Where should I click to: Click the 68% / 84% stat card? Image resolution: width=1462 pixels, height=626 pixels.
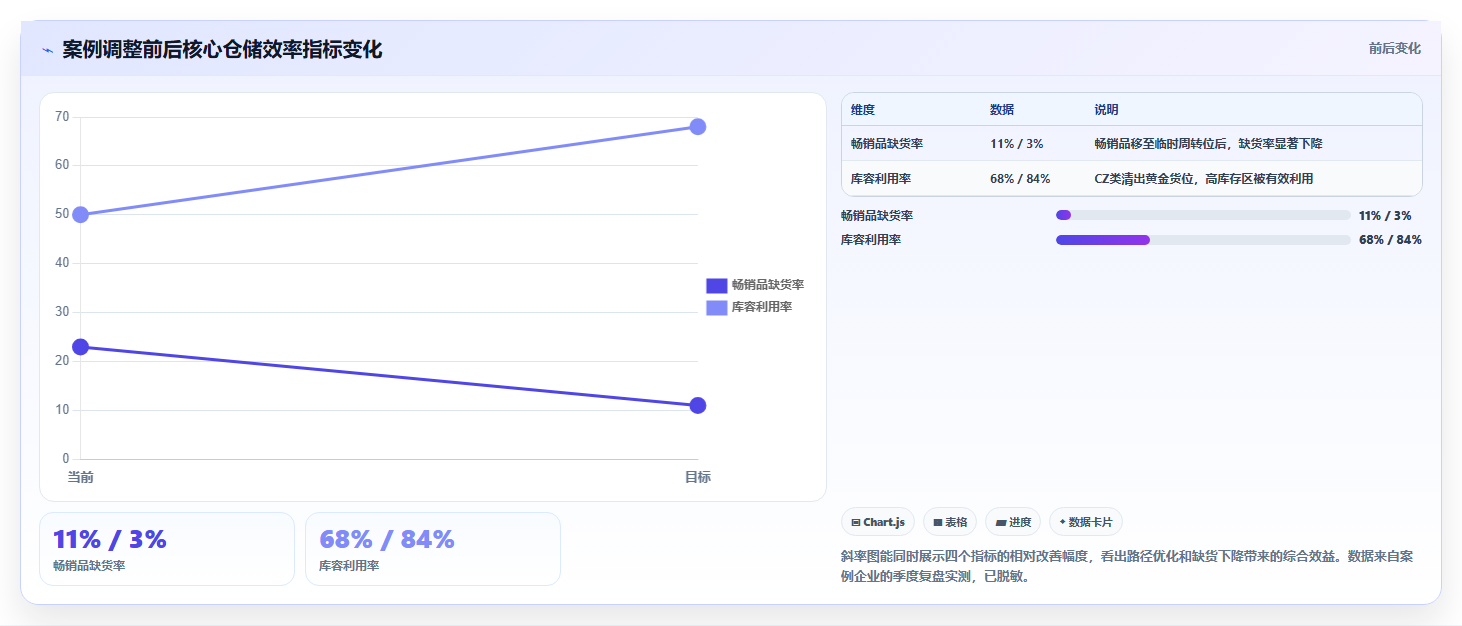pos(433,549)
